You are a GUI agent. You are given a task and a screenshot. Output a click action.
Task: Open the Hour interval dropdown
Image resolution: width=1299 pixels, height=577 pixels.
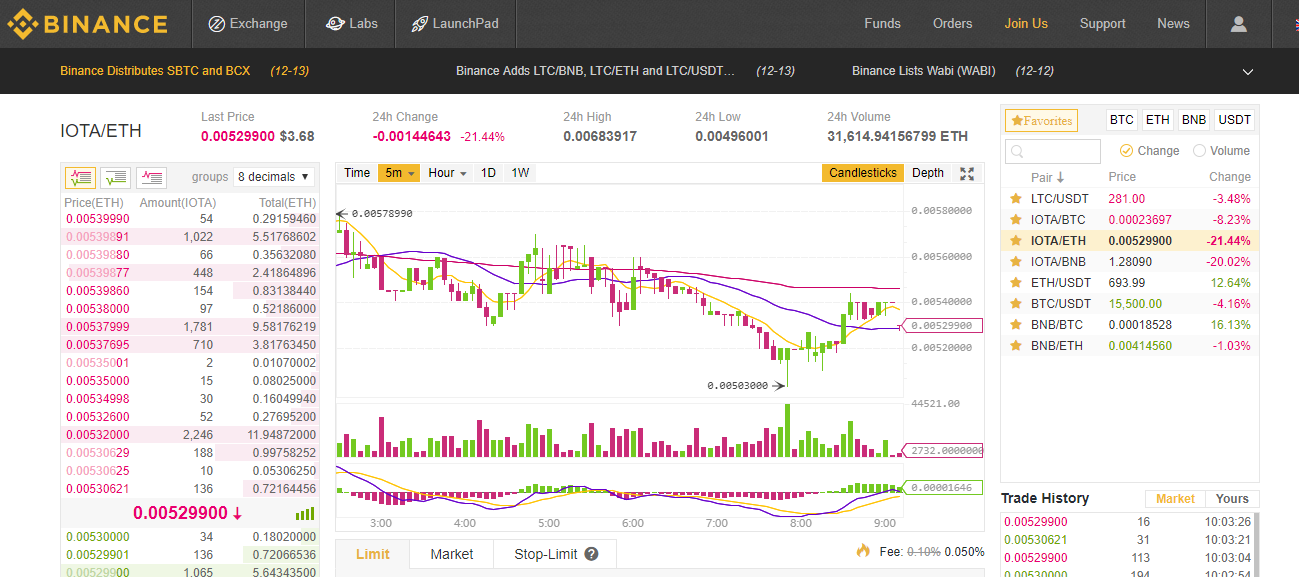click(x=447, y=173)
